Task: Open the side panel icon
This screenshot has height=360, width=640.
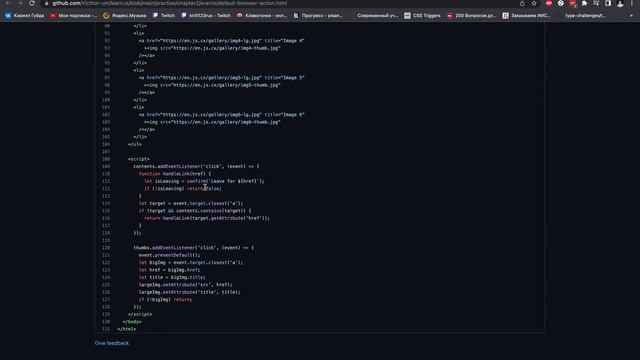Action: 608,3
